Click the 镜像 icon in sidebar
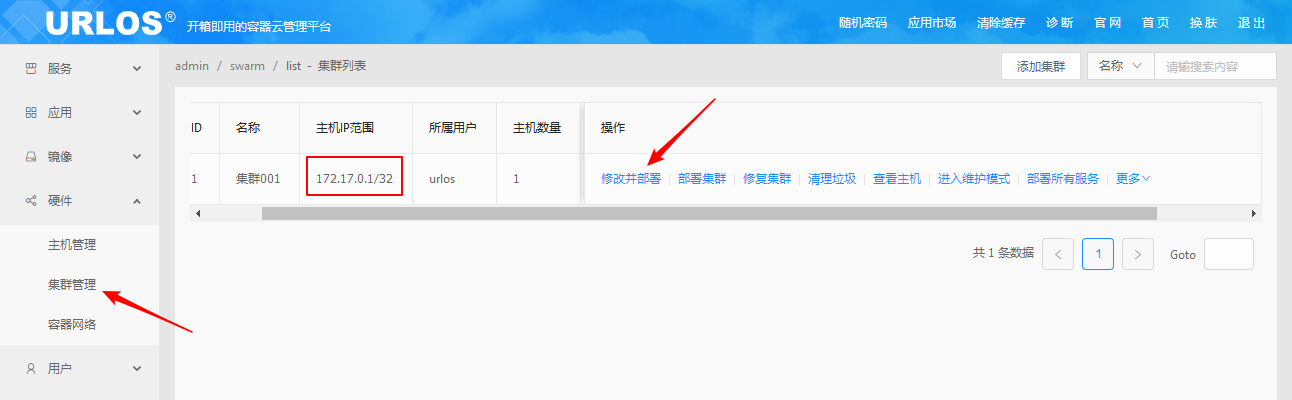This screenshot has width=1292, height=400. 30,157
